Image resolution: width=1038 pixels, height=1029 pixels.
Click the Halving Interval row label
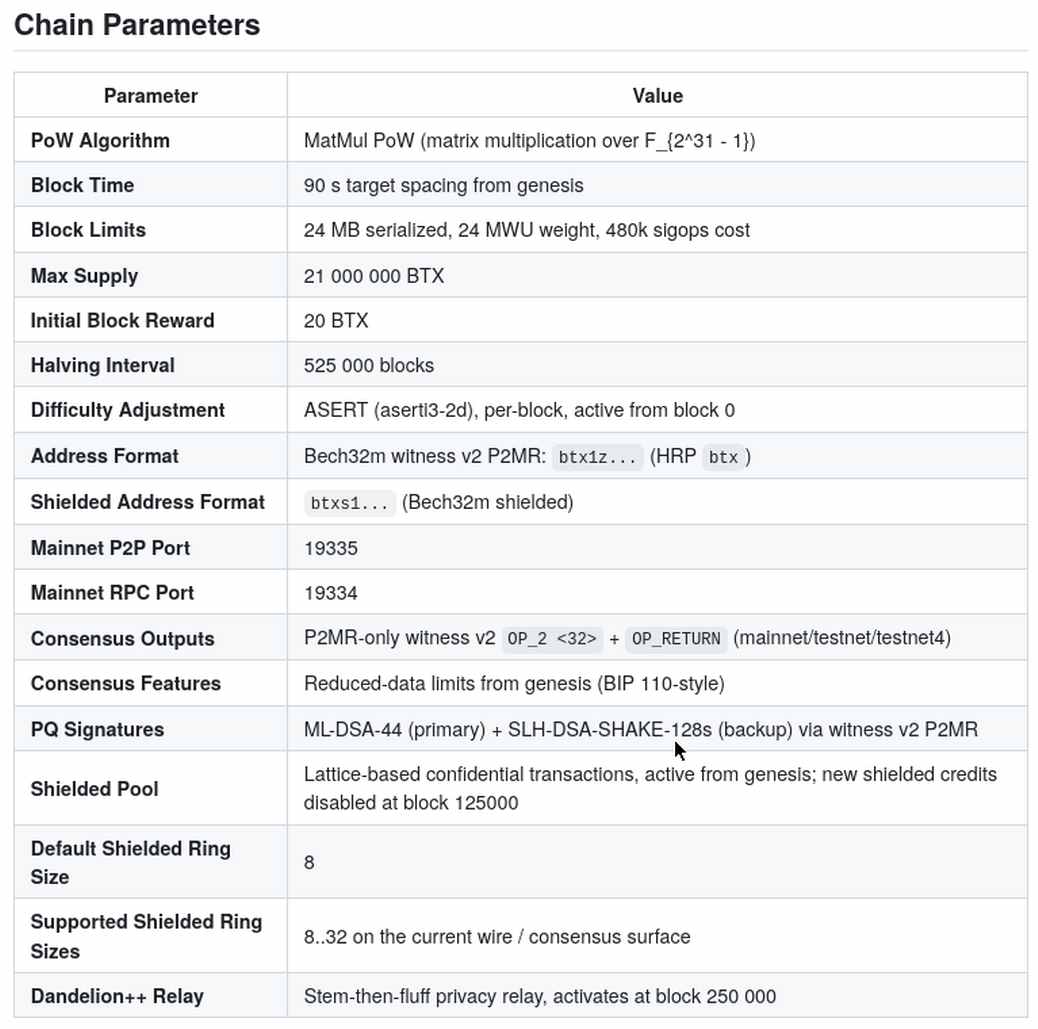103,365
